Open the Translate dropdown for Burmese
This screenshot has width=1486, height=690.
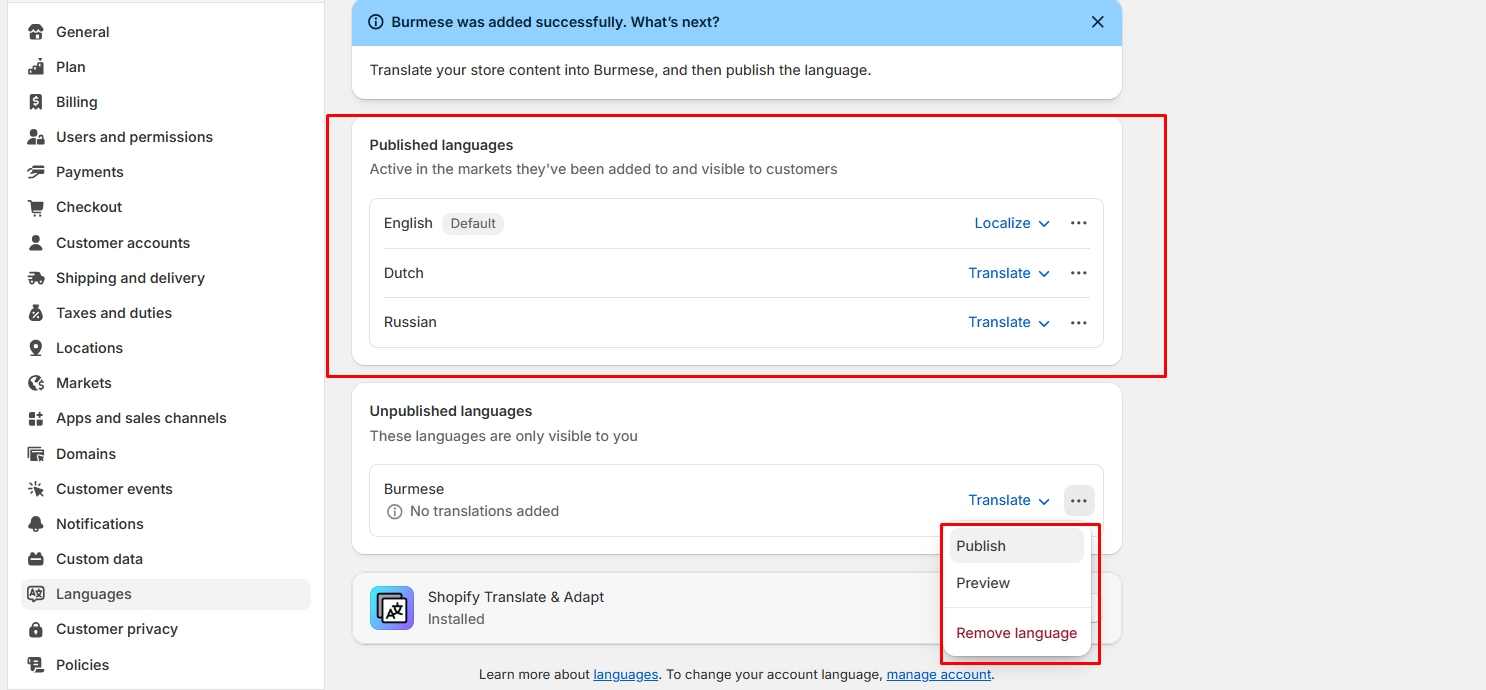tap(1009, 500)
